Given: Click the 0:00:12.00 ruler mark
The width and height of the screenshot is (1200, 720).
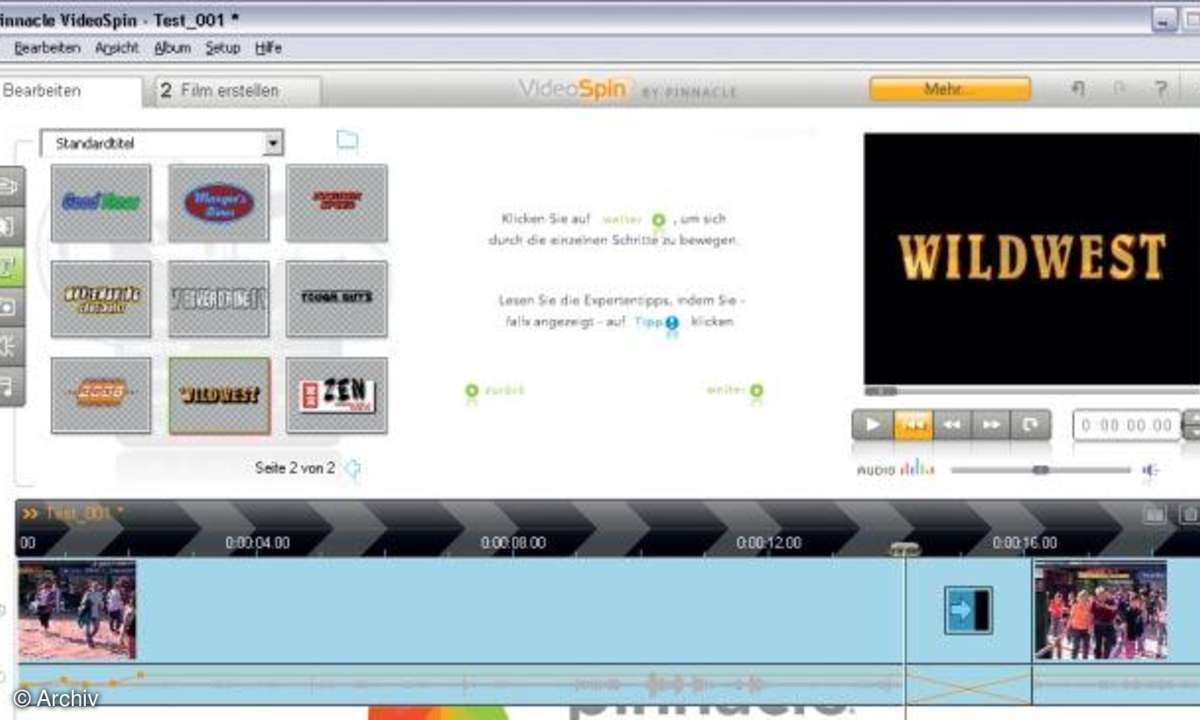Looking at the screenshot, I should tap(769, 543).
